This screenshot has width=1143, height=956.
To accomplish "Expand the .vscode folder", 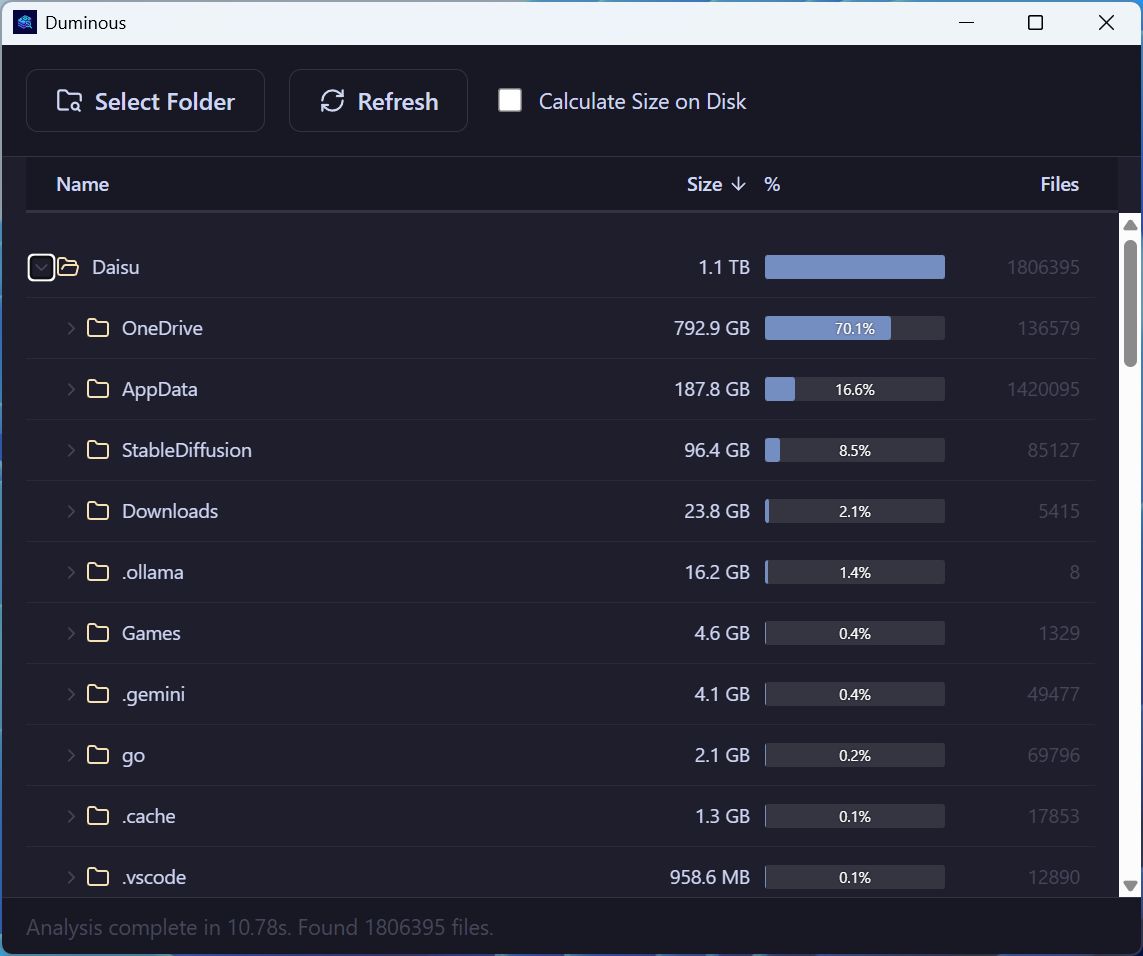I will (70, 877).
